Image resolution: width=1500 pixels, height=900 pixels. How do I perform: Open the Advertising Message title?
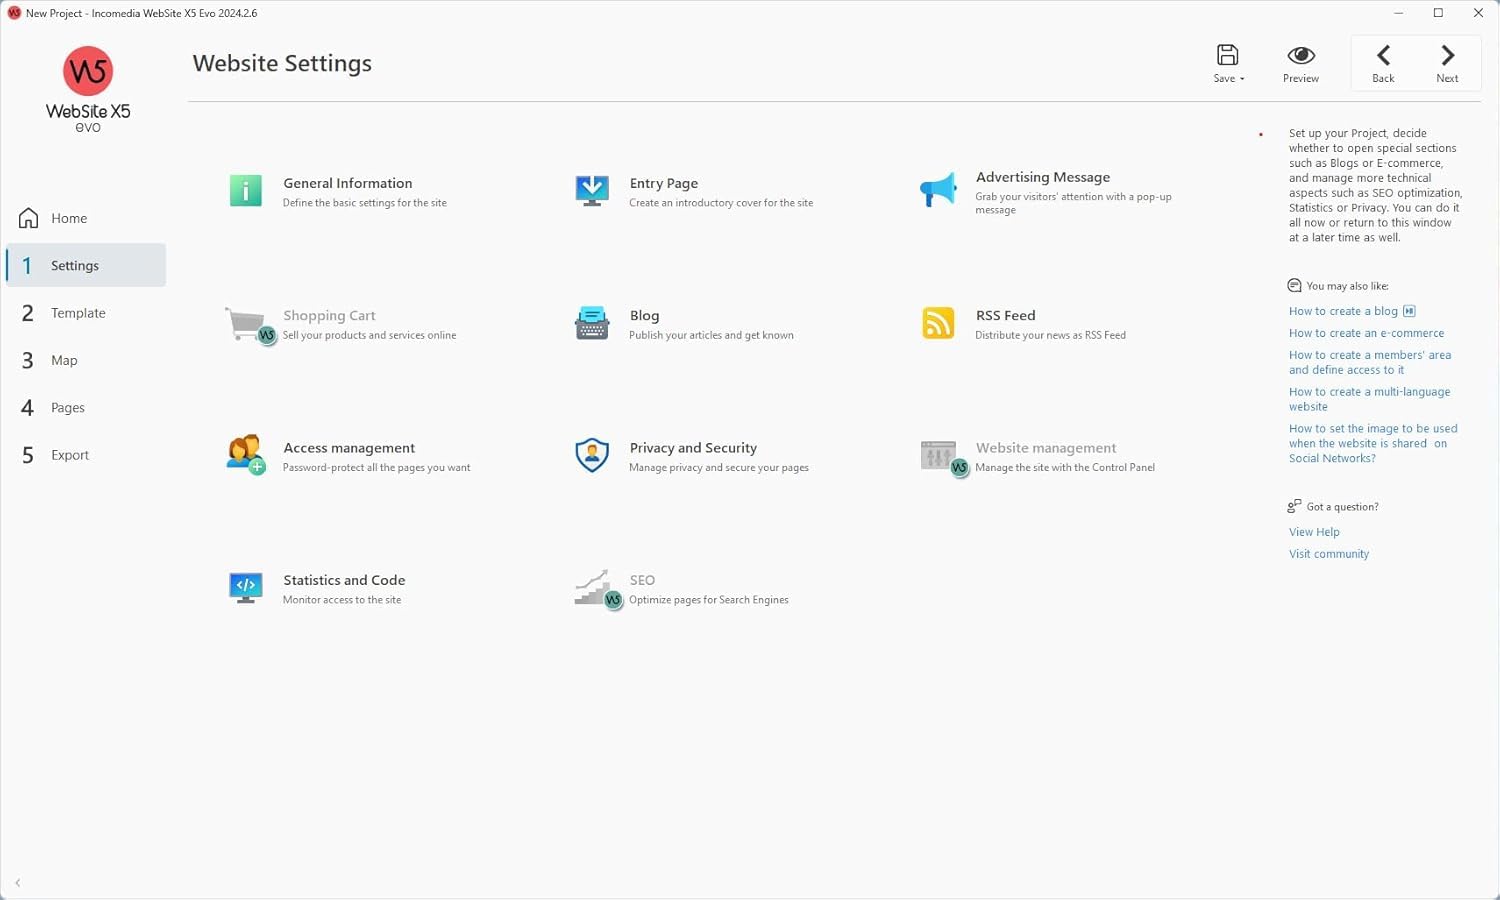point(1043,177)
